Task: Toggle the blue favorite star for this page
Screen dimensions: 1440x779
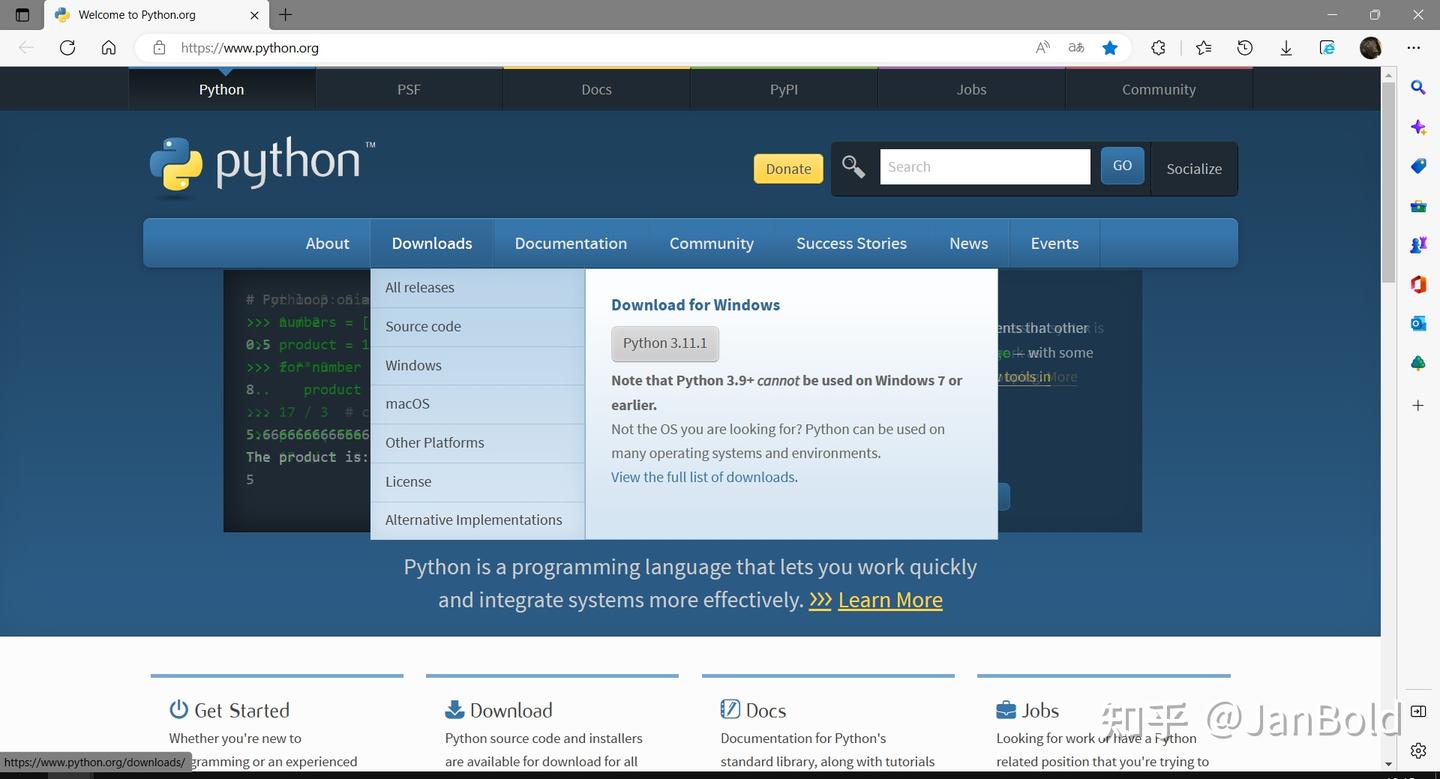Action: point(1110,47)
